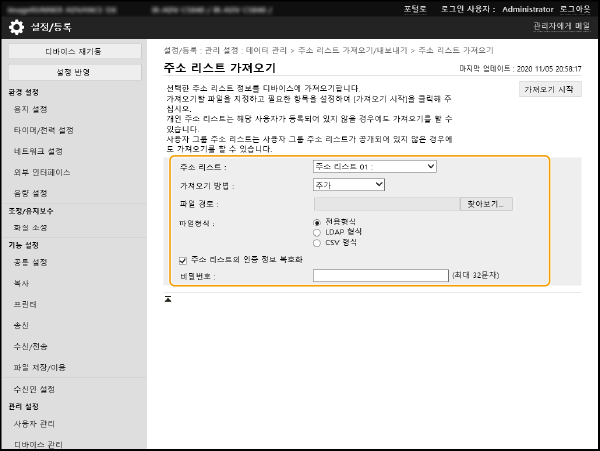
Task: Select 네트워크 설정 from sidebar menu
Action: click(x=42, y=151)
